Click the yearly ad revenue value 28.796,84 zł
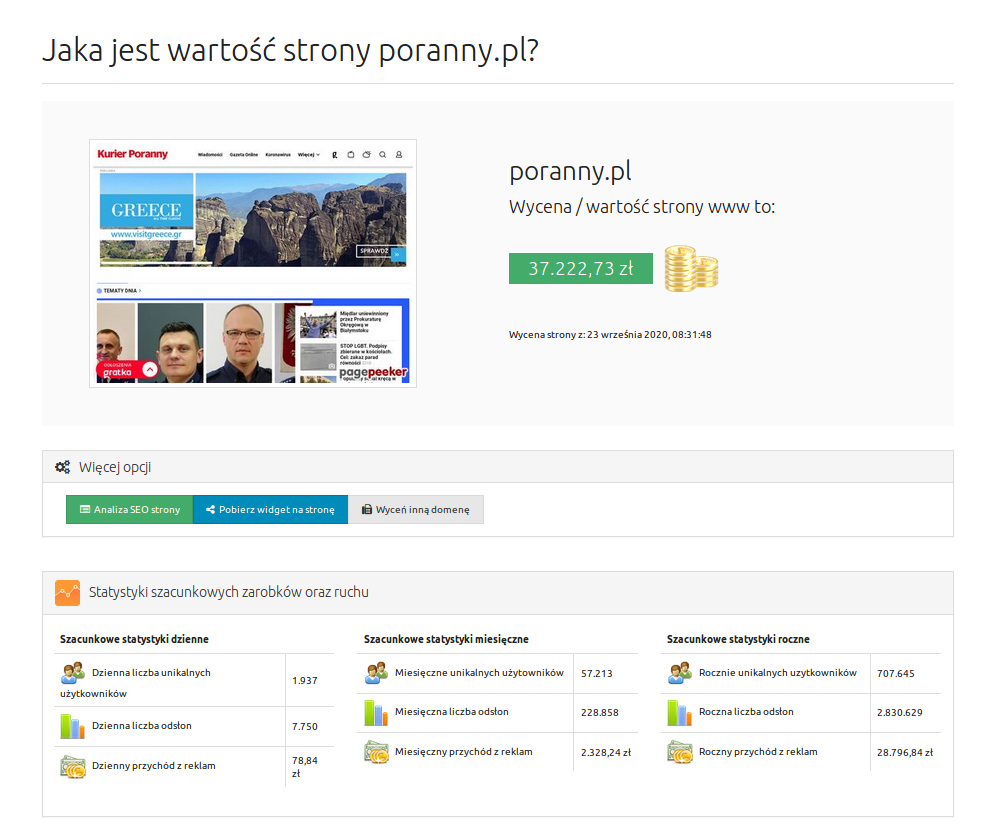Image resolution: width=987 pixels, height=825 pixels. click(x=905, y=753)
